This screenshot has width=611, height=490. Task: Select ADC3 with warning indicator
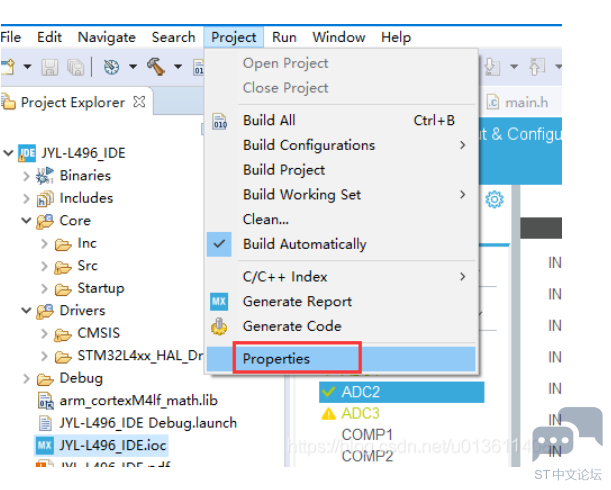tap(360, 413)
